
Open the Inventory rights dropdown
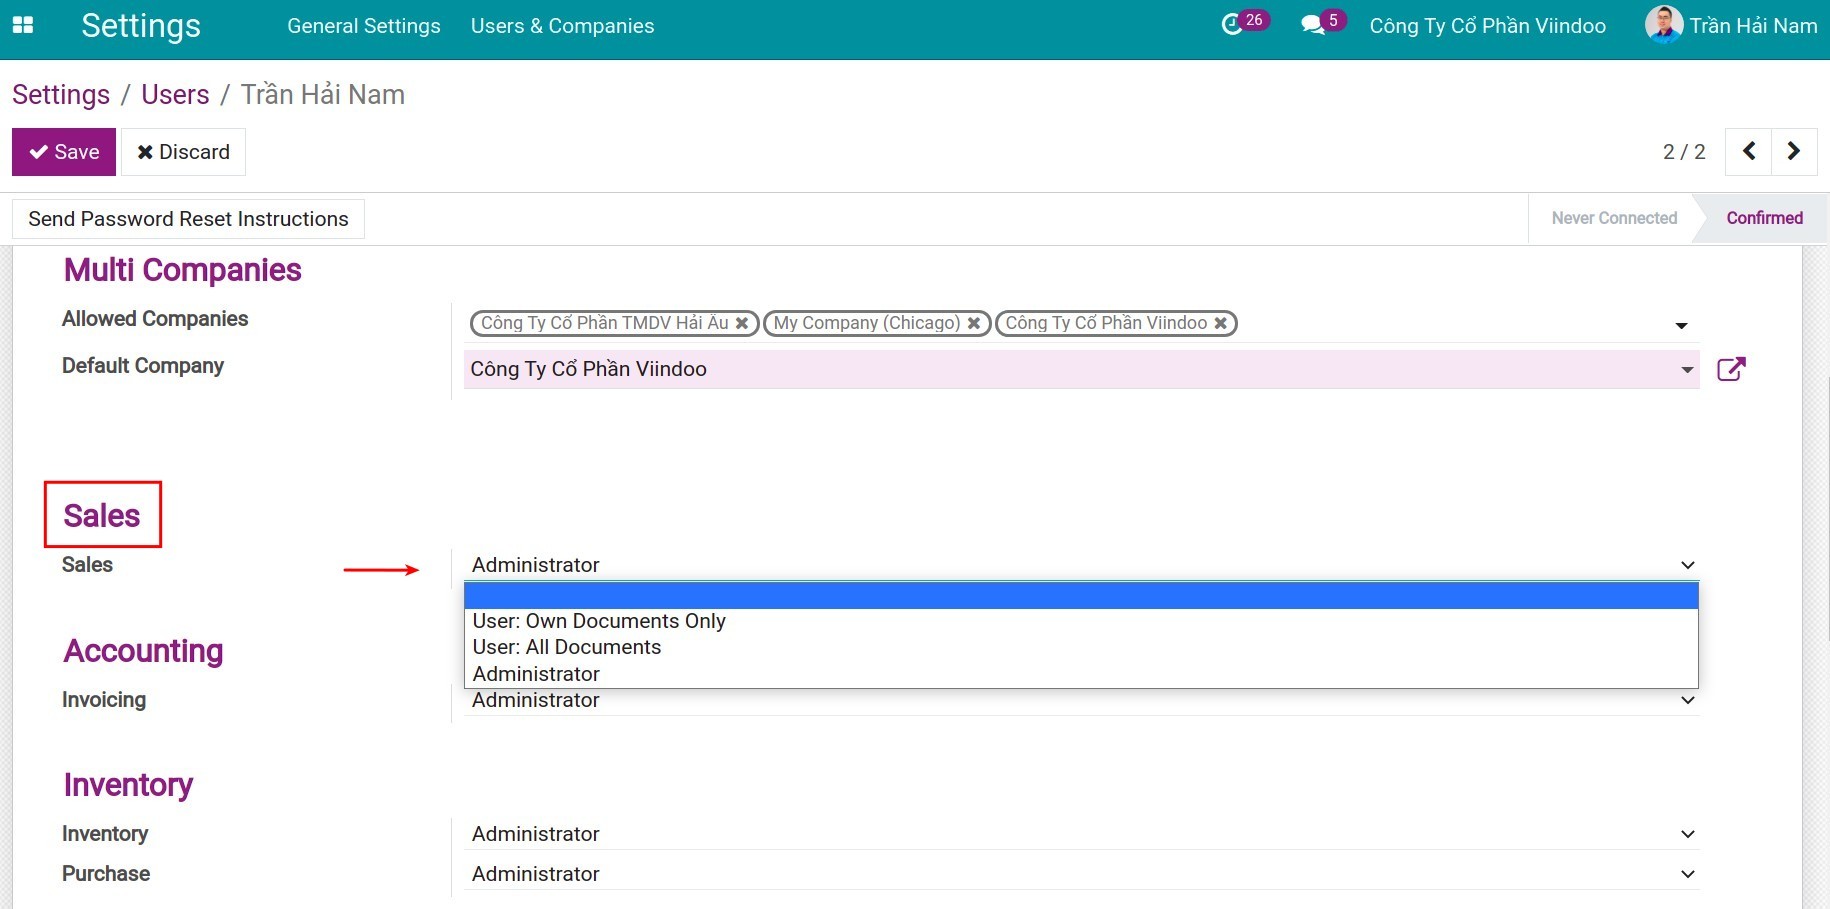(x=1688, y=833)
